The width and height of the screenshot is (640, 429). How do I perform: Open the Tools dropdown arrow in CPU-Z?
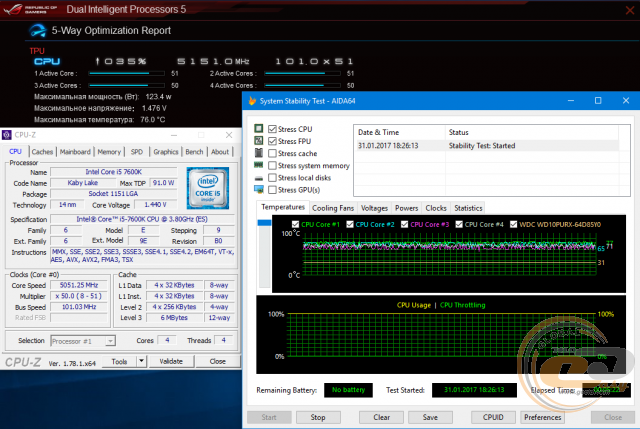[141, 361]
